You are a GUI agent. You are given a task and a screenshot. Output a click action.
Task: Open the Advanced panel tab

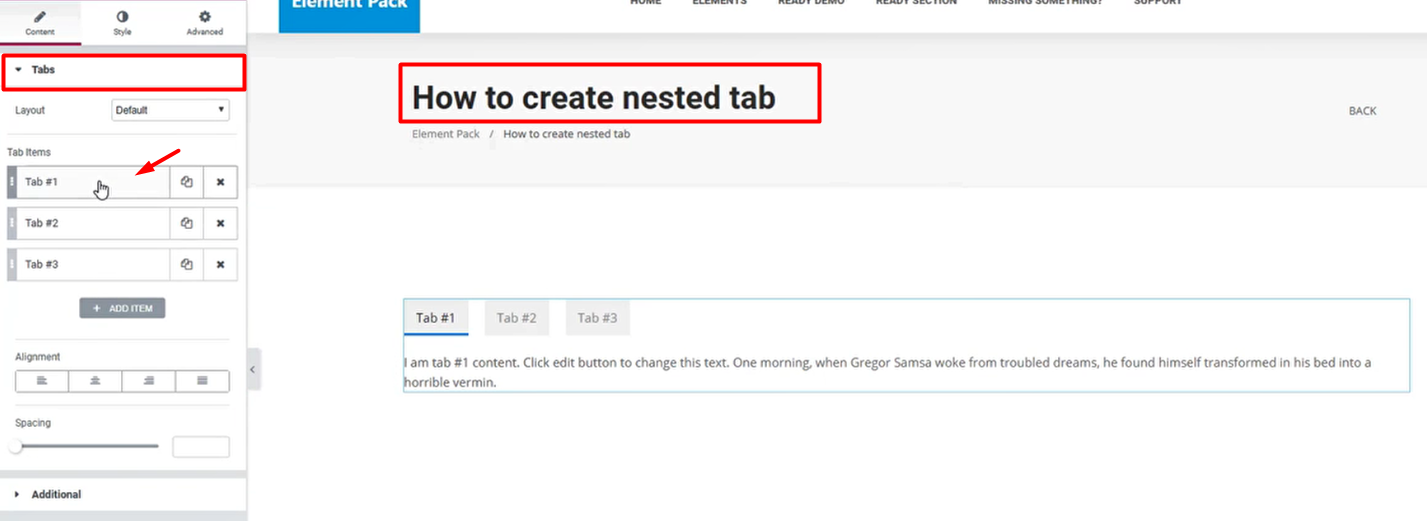click(x=204, y=22)
